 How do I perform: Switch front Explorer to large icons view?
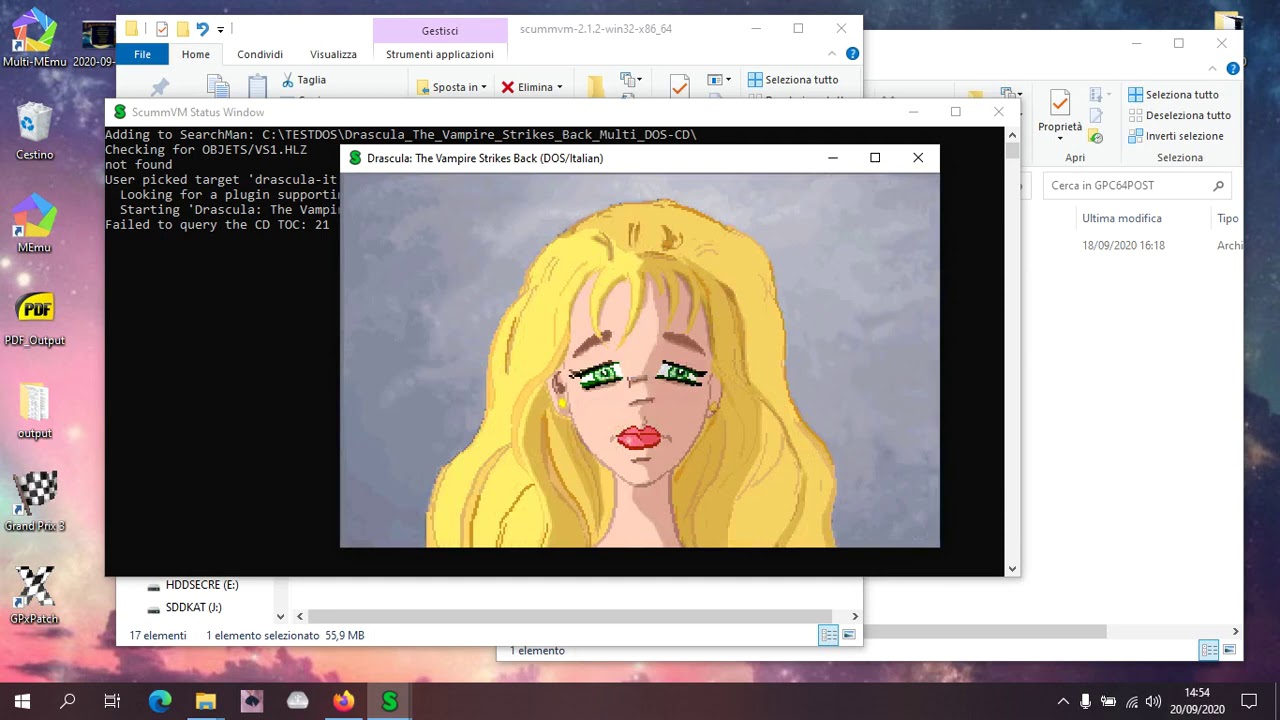click(x=849, y=635)
